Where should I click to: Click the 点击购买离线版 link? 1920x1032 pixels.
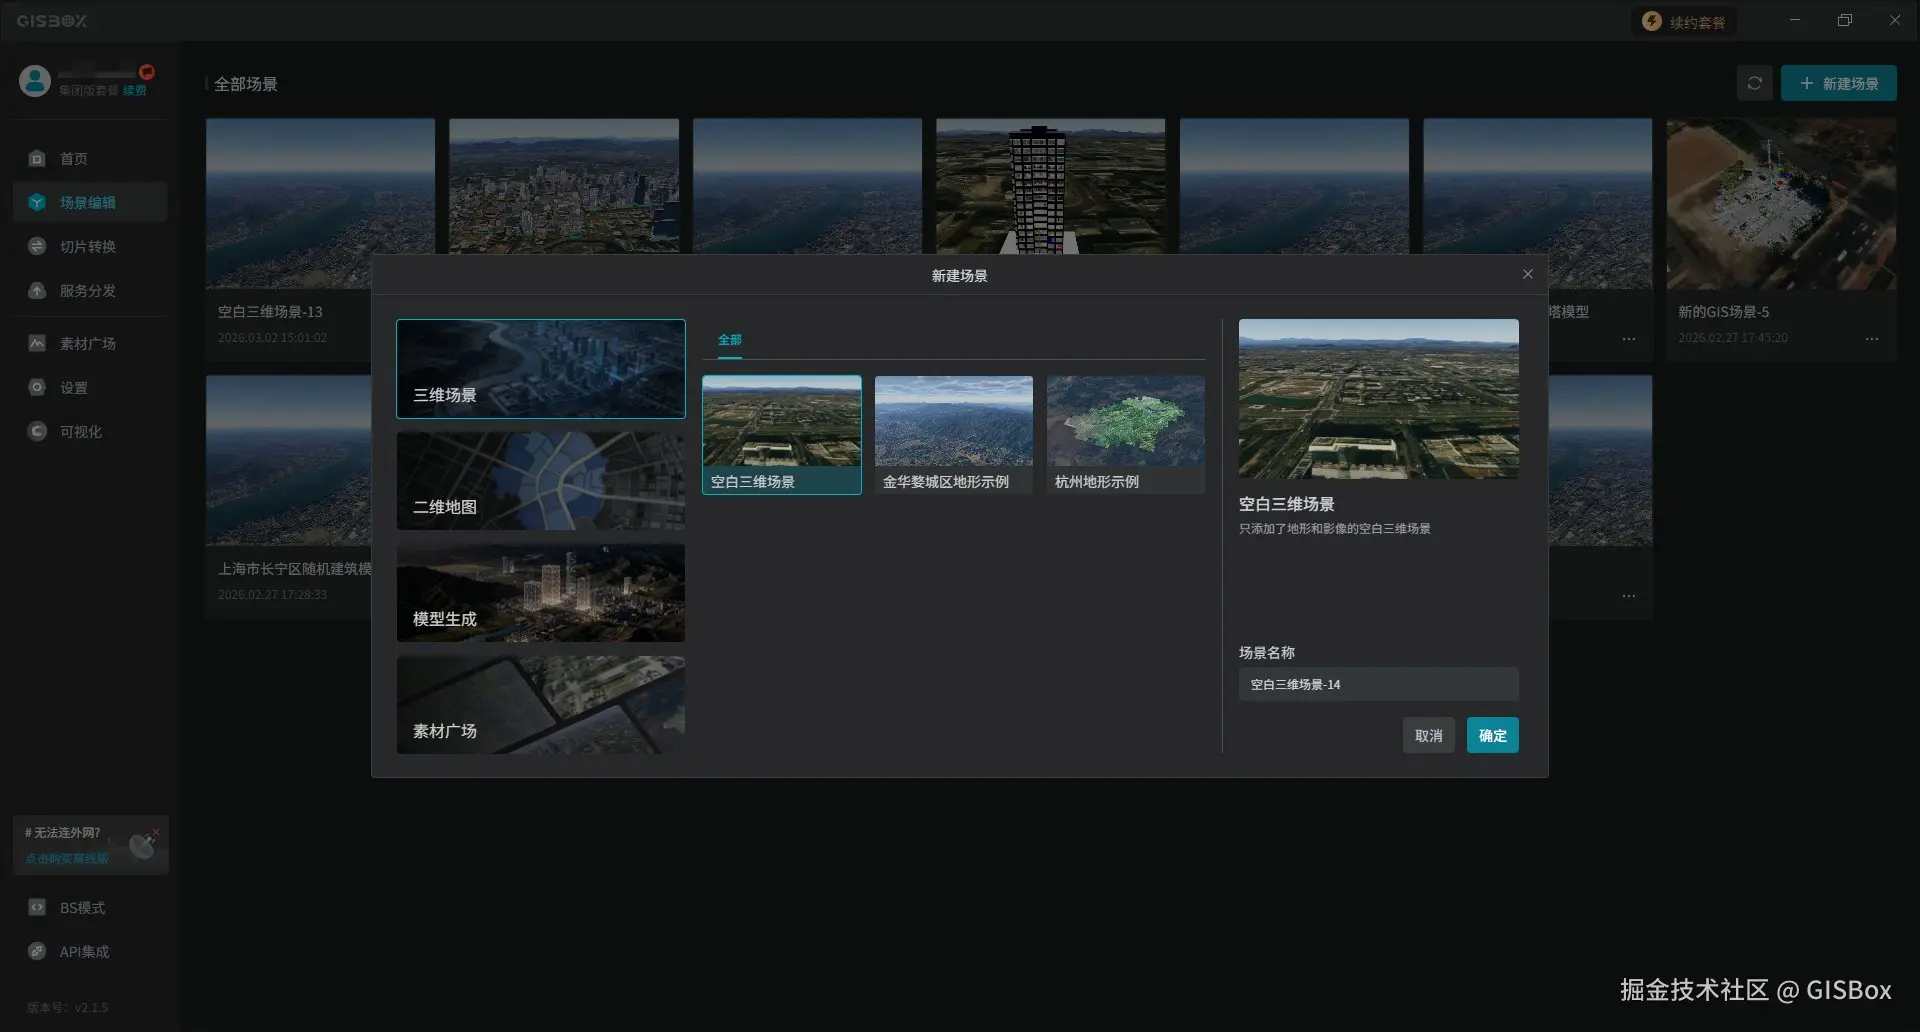[x=66, y=858]
